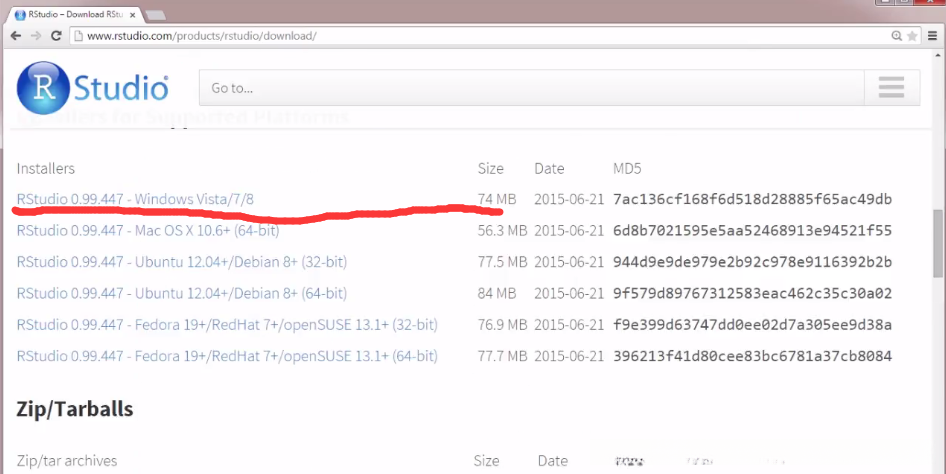Click the Installers column header
Viewport: 946px width, 474px height.
pyautogui.click(x=46, y=168)
